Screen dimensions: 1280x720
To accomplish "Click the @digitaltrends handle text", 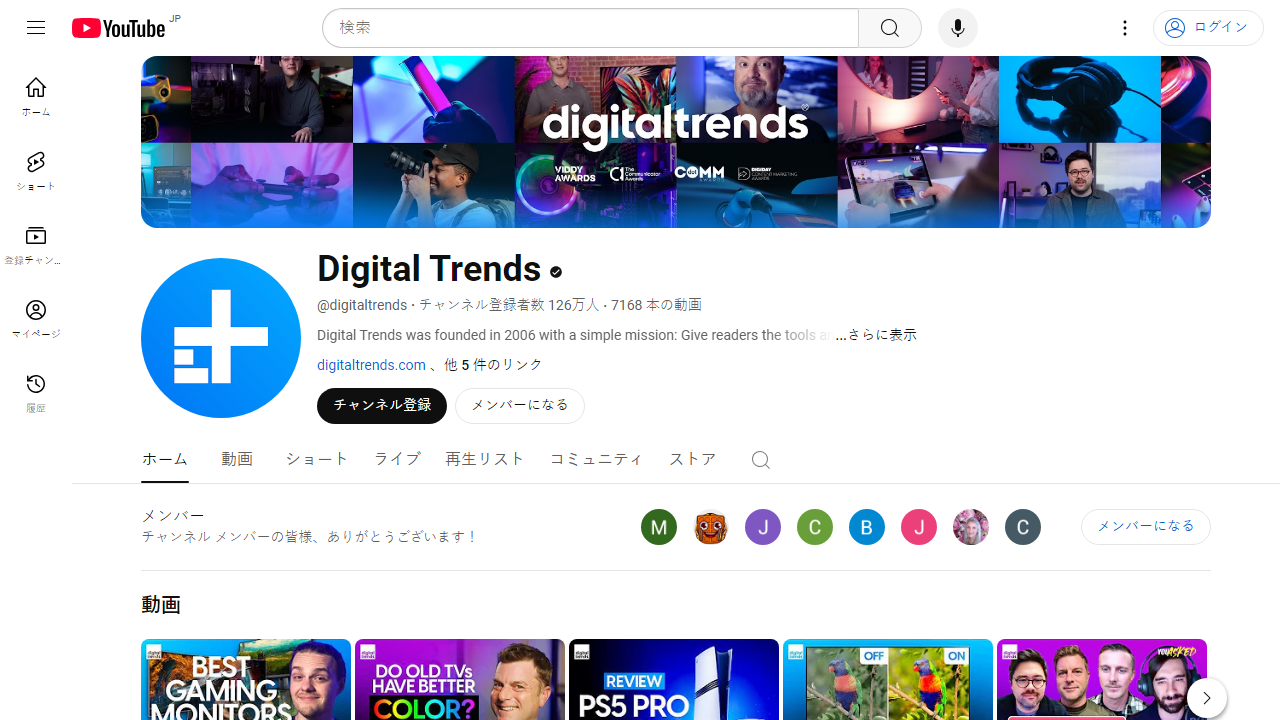I will tap(362, 305).
